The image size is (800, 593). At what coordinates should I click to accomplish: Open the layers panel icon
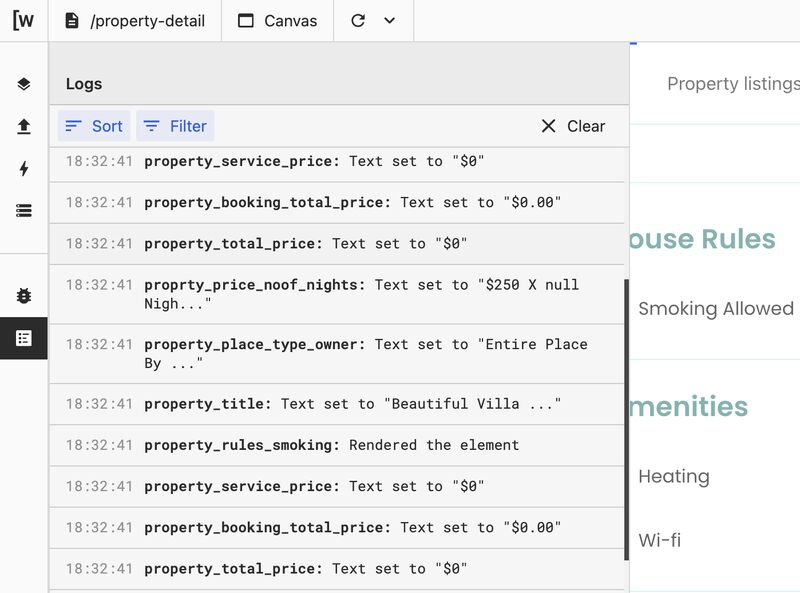(23, 84)
